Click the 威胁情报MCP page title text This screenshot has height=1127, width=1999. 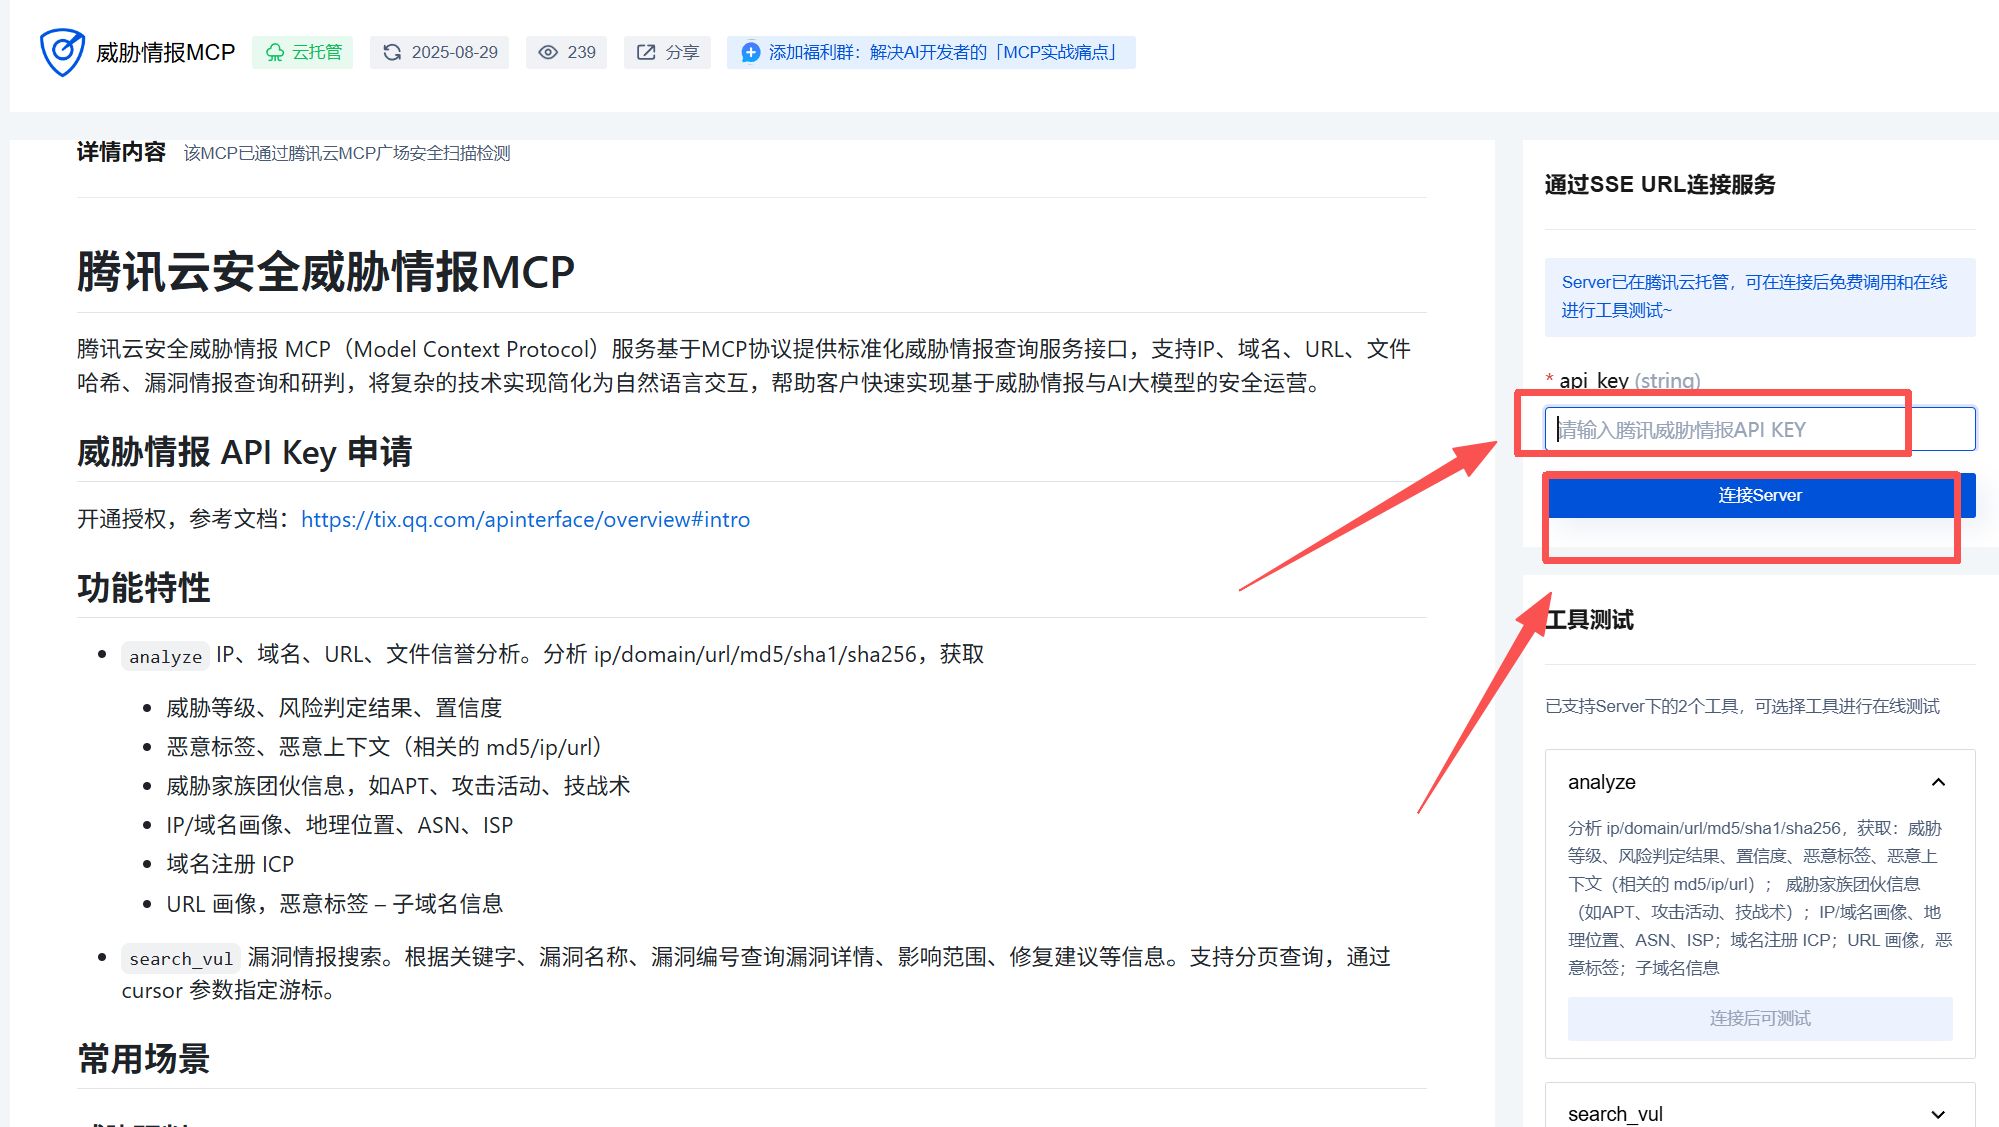tap(165, 52)
